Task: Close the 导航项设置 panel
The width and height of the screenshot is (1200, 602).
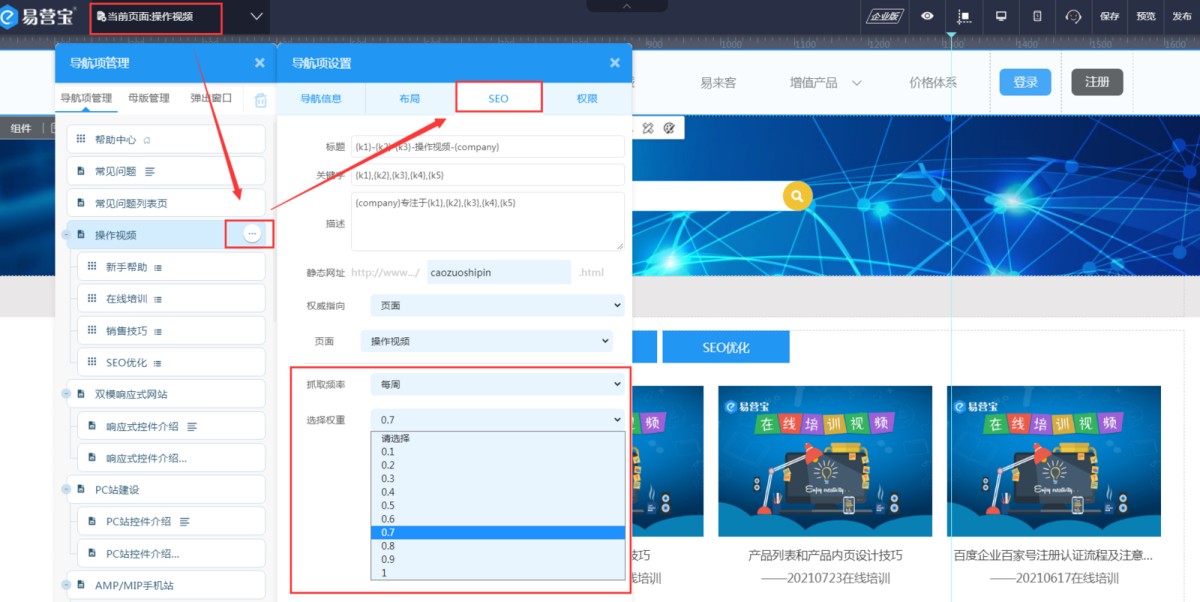Action: point(615,63)
